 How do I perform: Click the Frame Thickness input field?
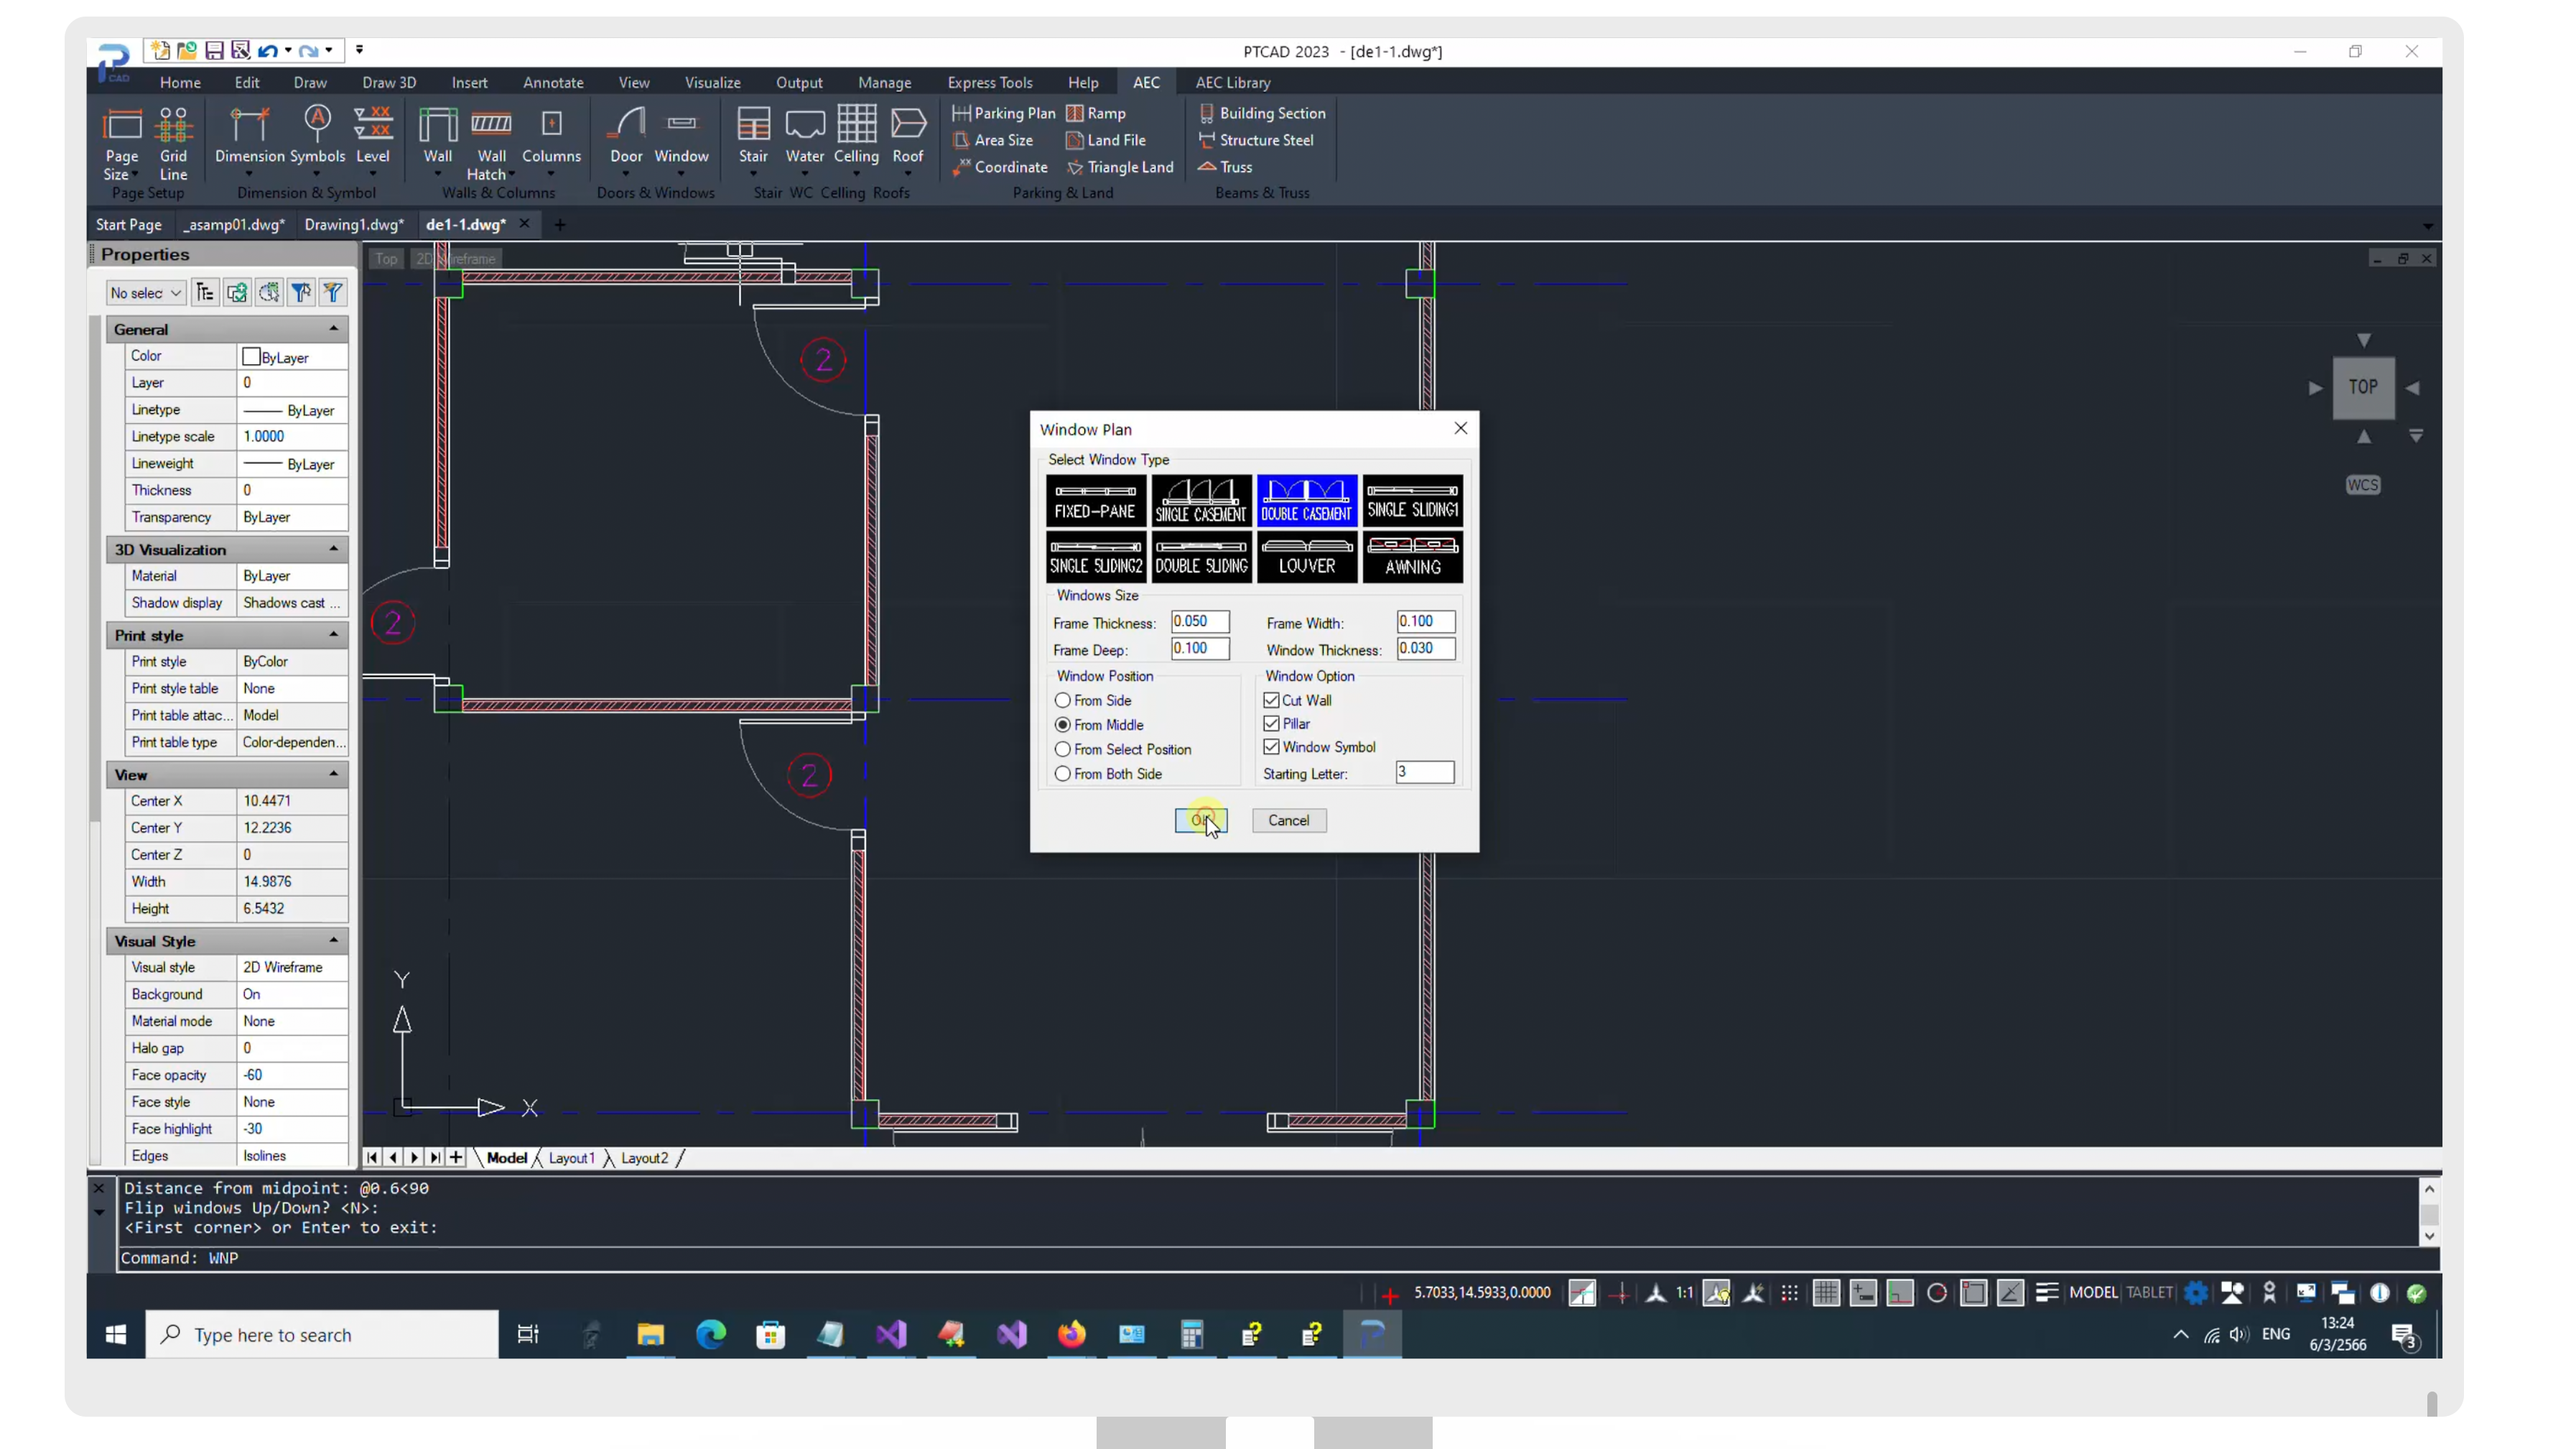1199,621
